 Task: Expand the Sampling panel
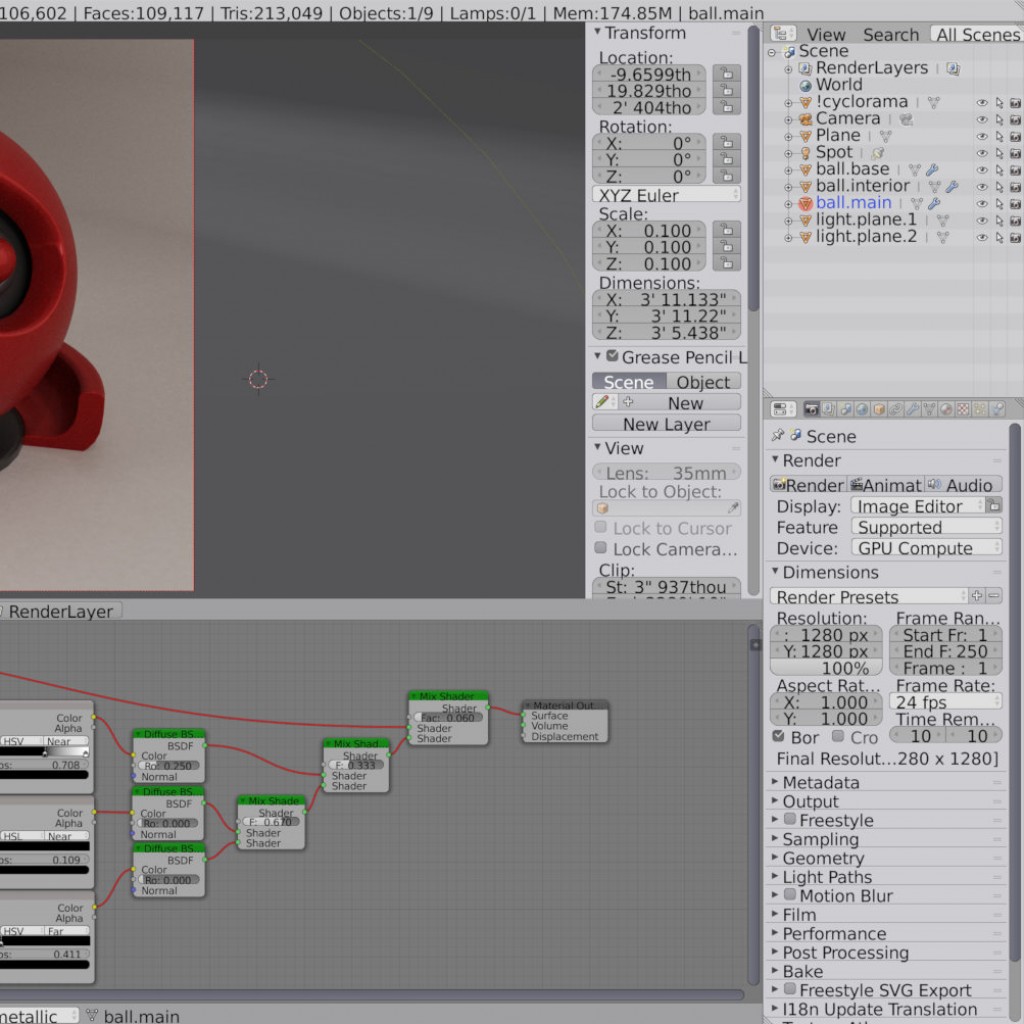(x=820, y=839)
